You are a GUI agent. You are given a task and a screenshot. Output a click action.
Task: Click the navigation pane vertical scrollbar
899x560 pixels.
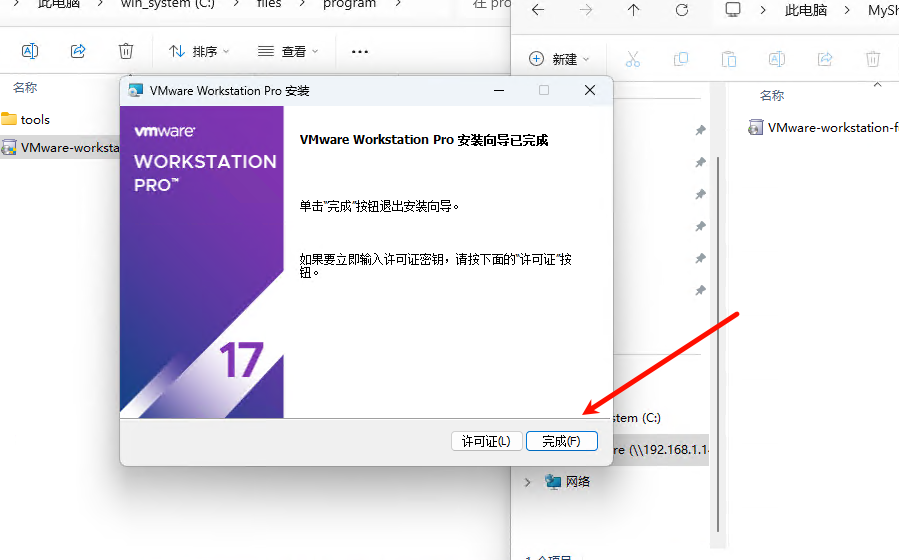[x=718, y=344]
